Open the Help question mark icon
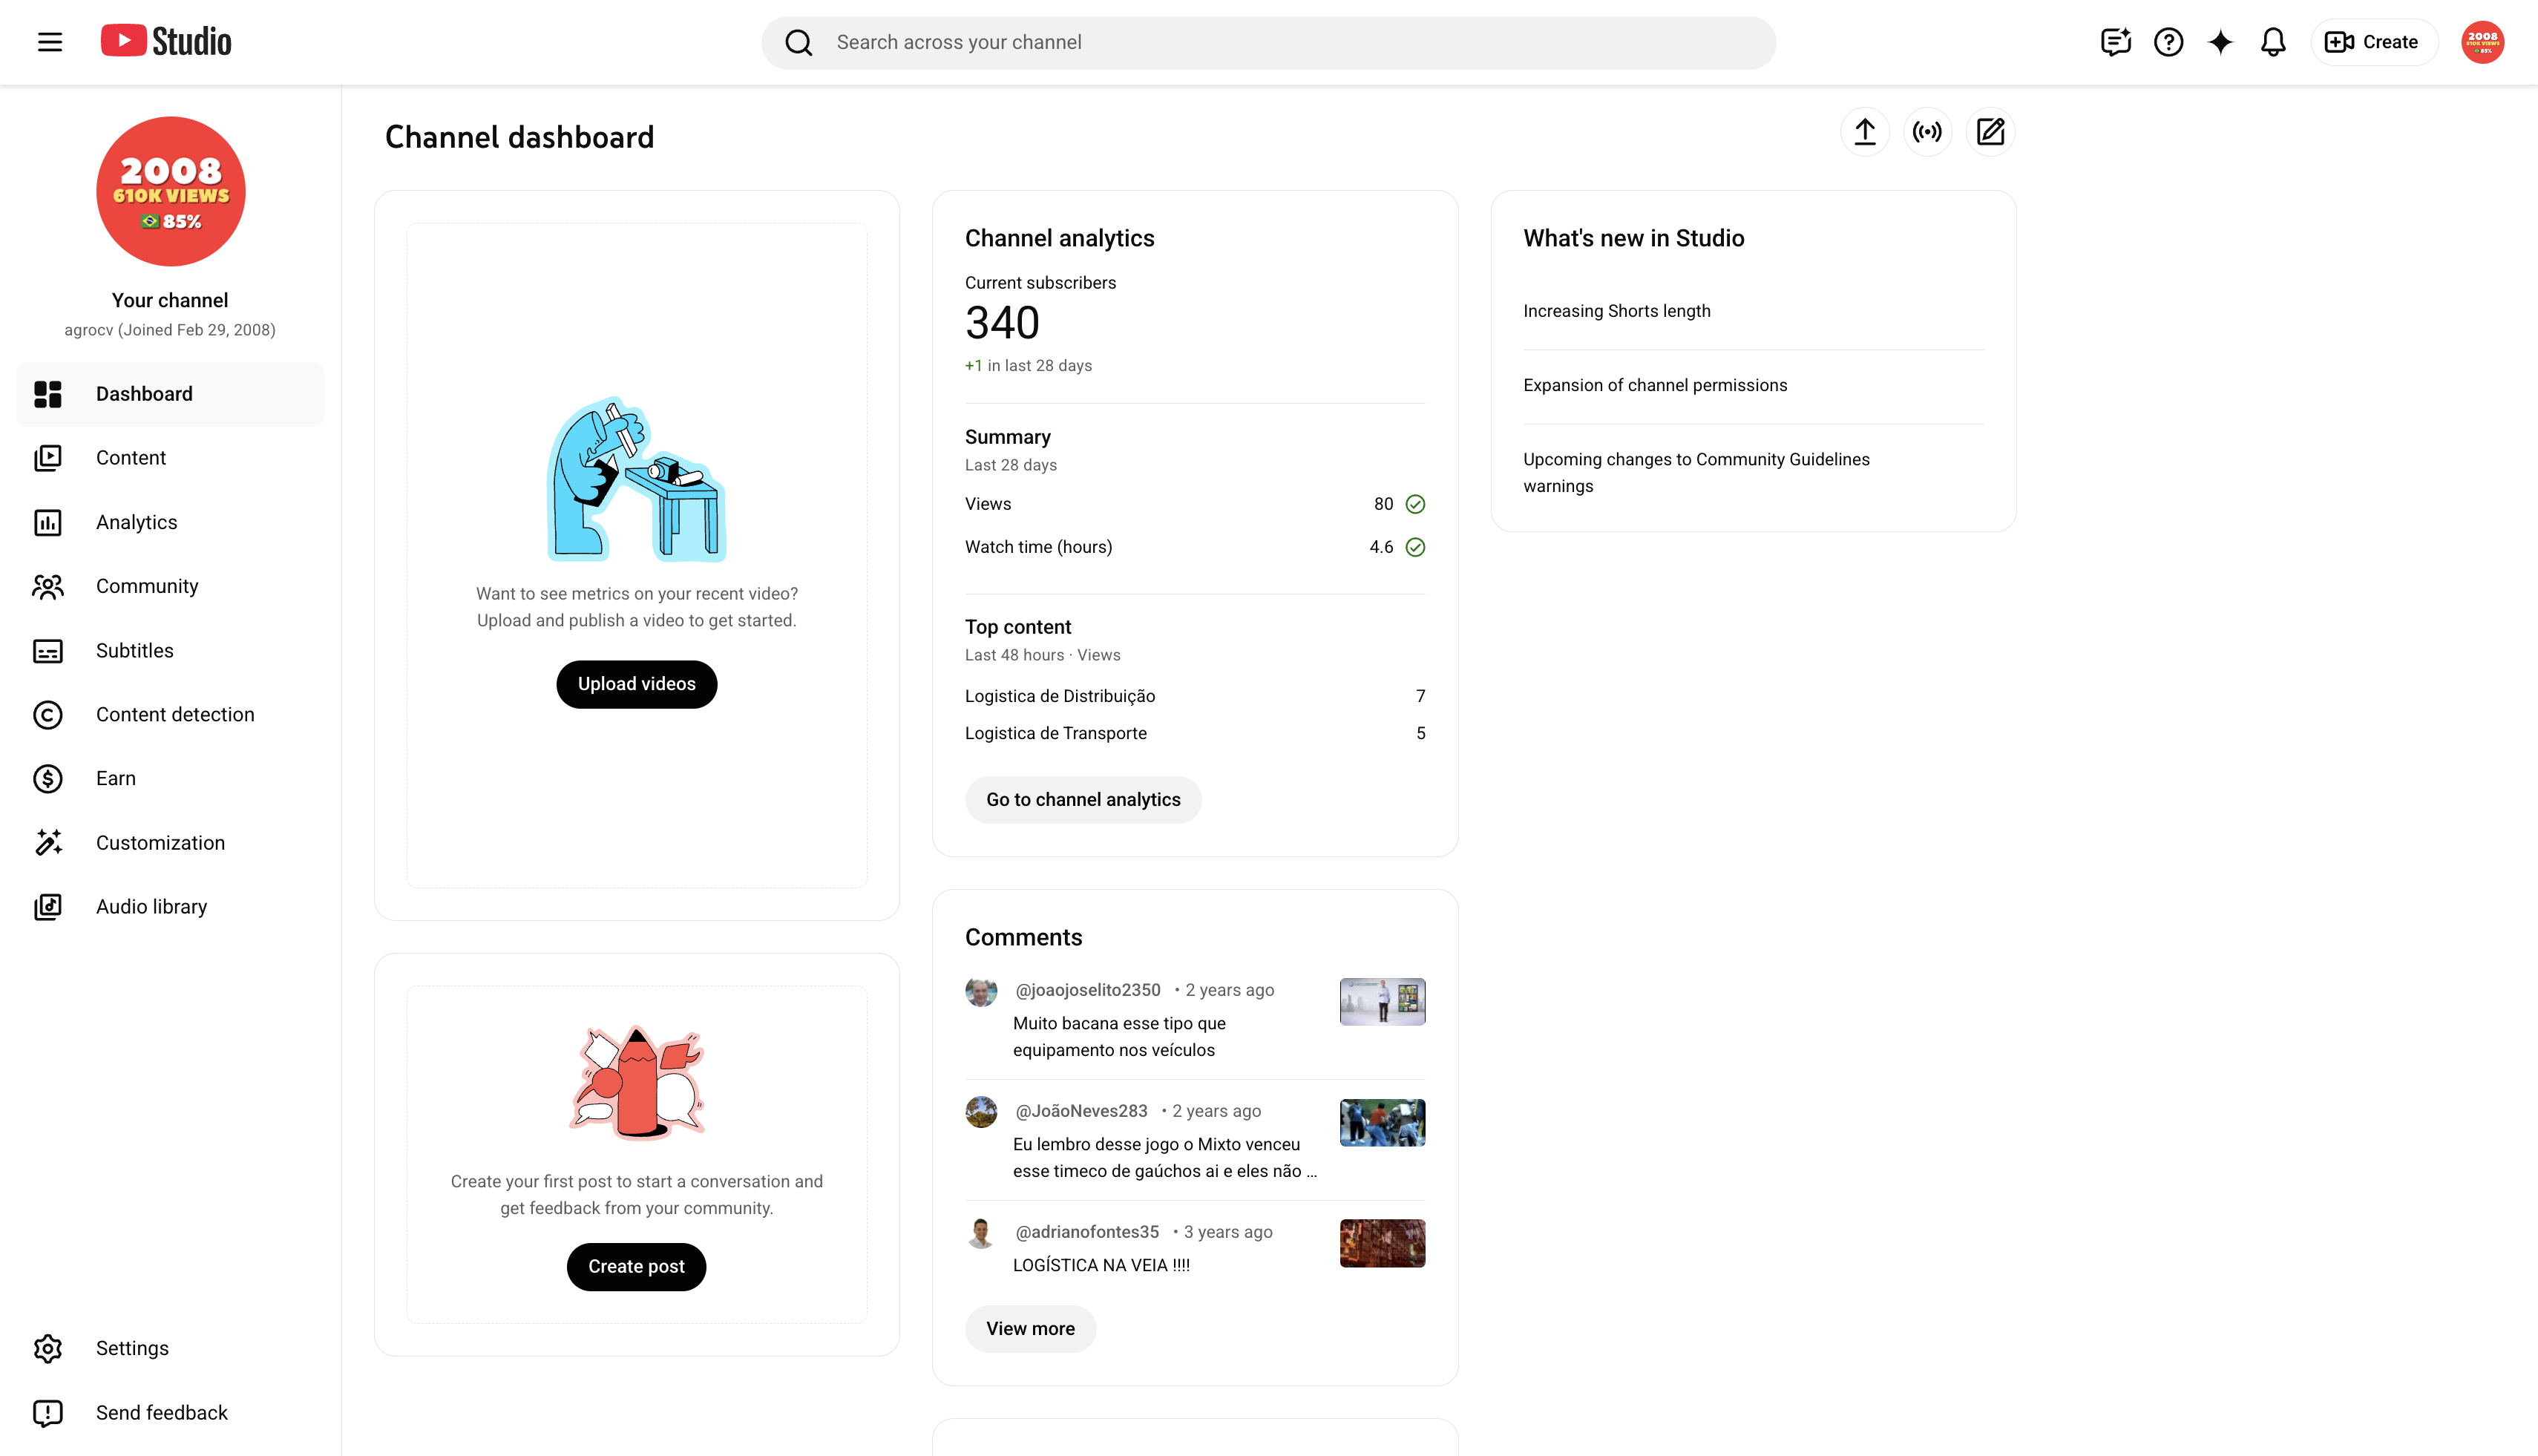This screenshot has width=2538, height=1456. (2168, 42)
